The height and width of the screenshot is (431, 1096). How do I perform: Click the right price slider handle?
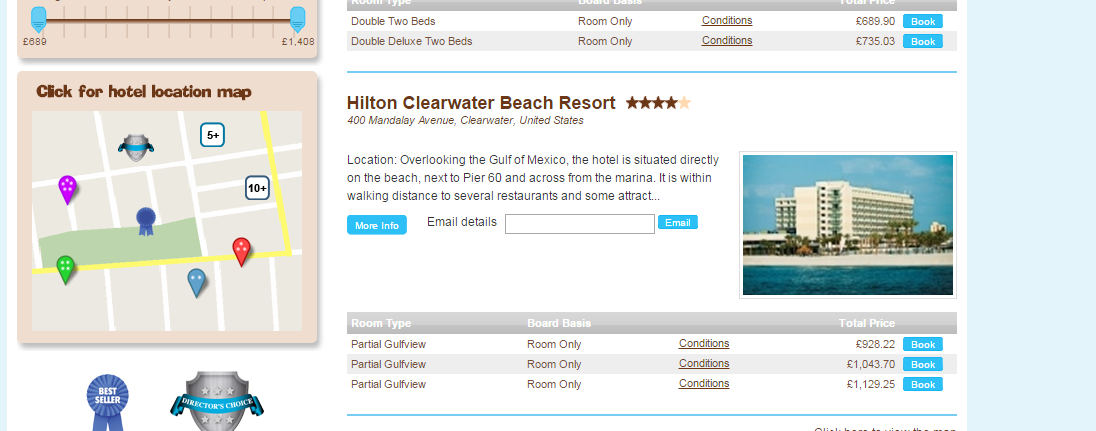[x=297, y=17]
